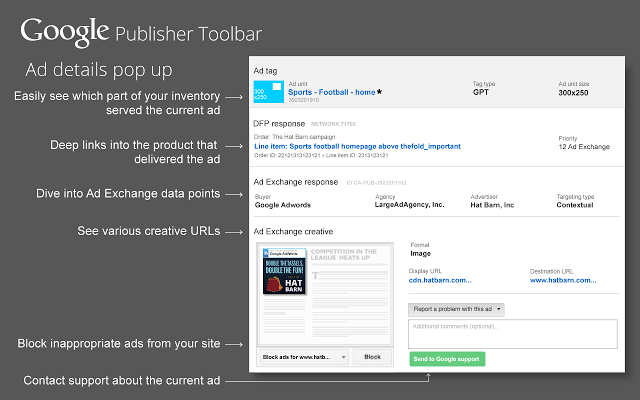The width and height of the screenshot is (640, 400).
Task: Open the Line item Sports football homepage link
Action: point(357,146)
